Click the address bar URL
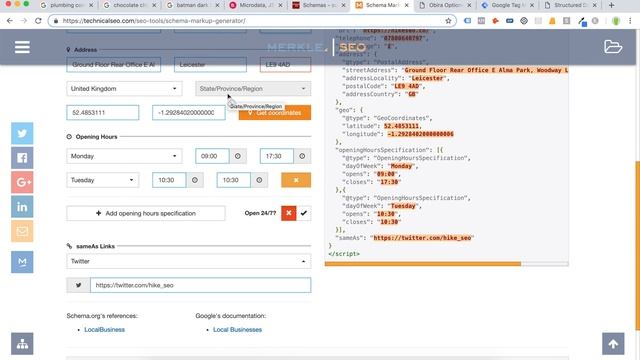This screenshot has height=360, width=640. (154, 21)
